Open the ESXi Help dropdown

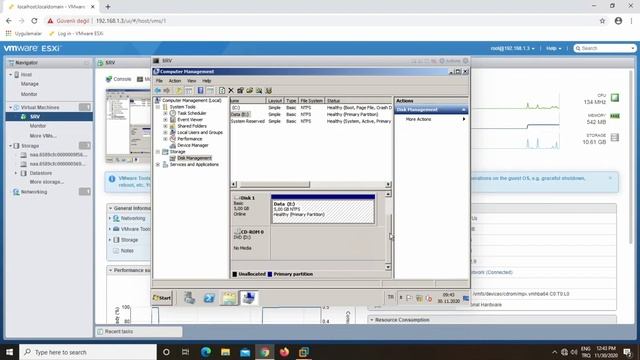click(553, 48)
